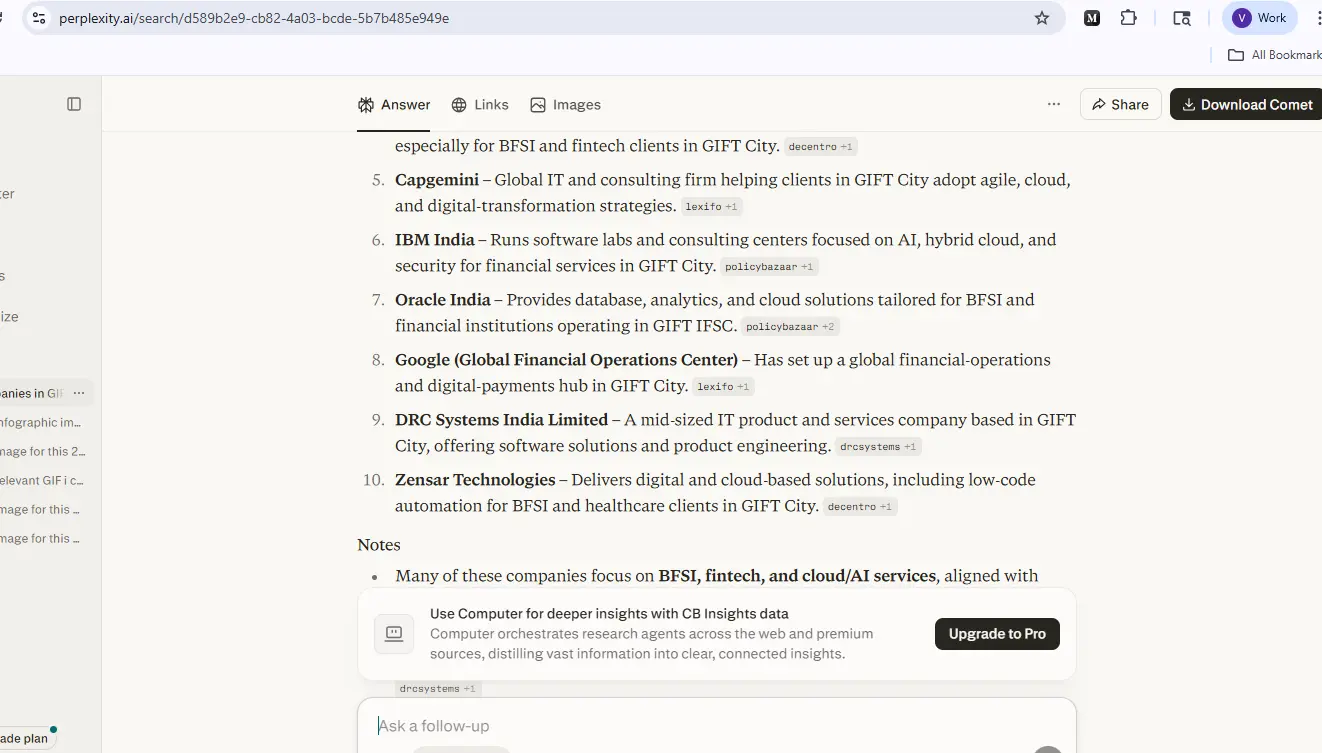The width and height of the screenshot is (1322, 753).
Task: Open the policybazaar citation on IBM India item
Action: click(769, 267)
